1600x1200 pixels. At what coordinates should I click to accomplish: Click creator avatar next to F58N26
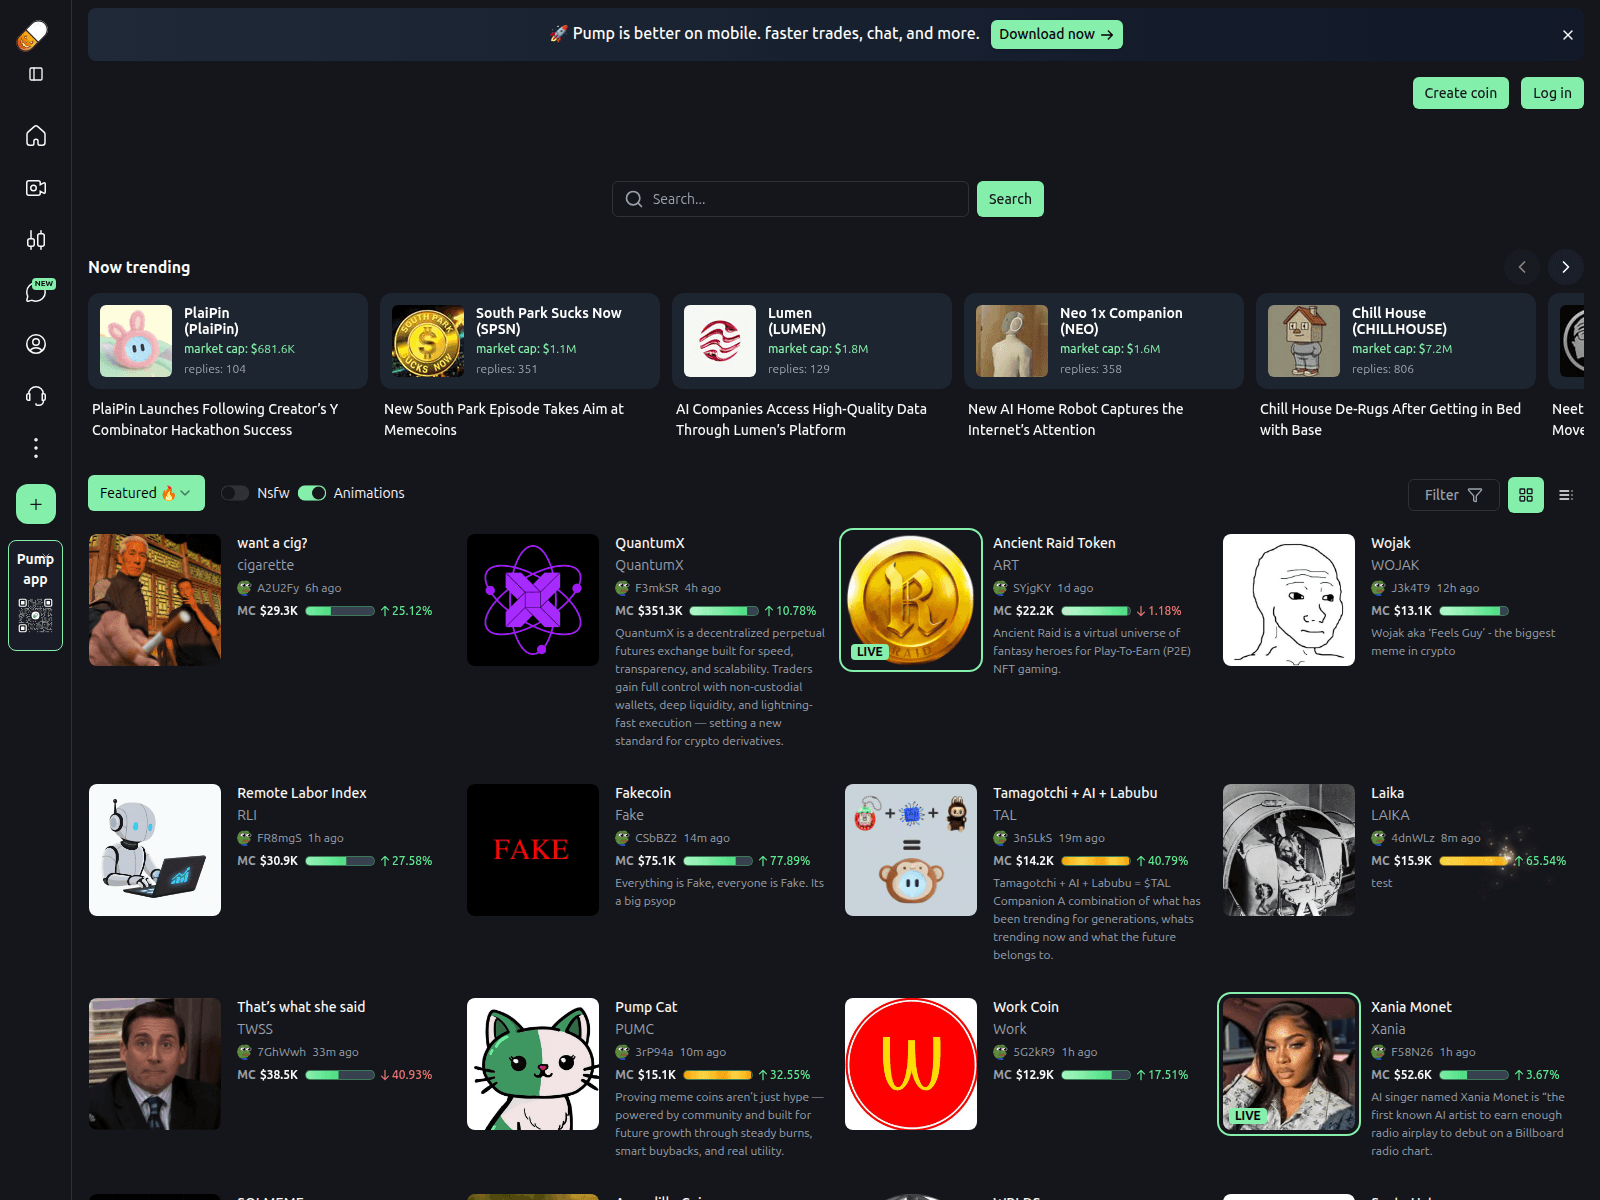tap(1378, 1052)
